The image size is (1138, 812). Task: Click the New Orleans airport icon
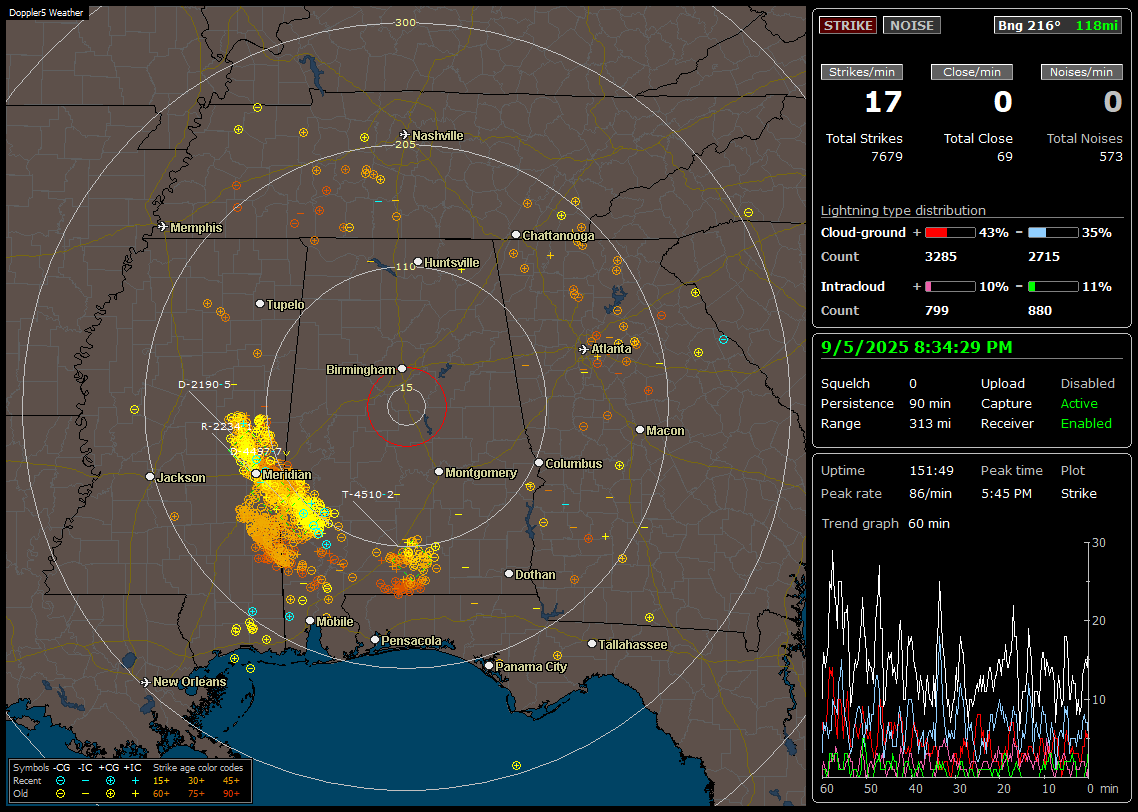(146, 682)
